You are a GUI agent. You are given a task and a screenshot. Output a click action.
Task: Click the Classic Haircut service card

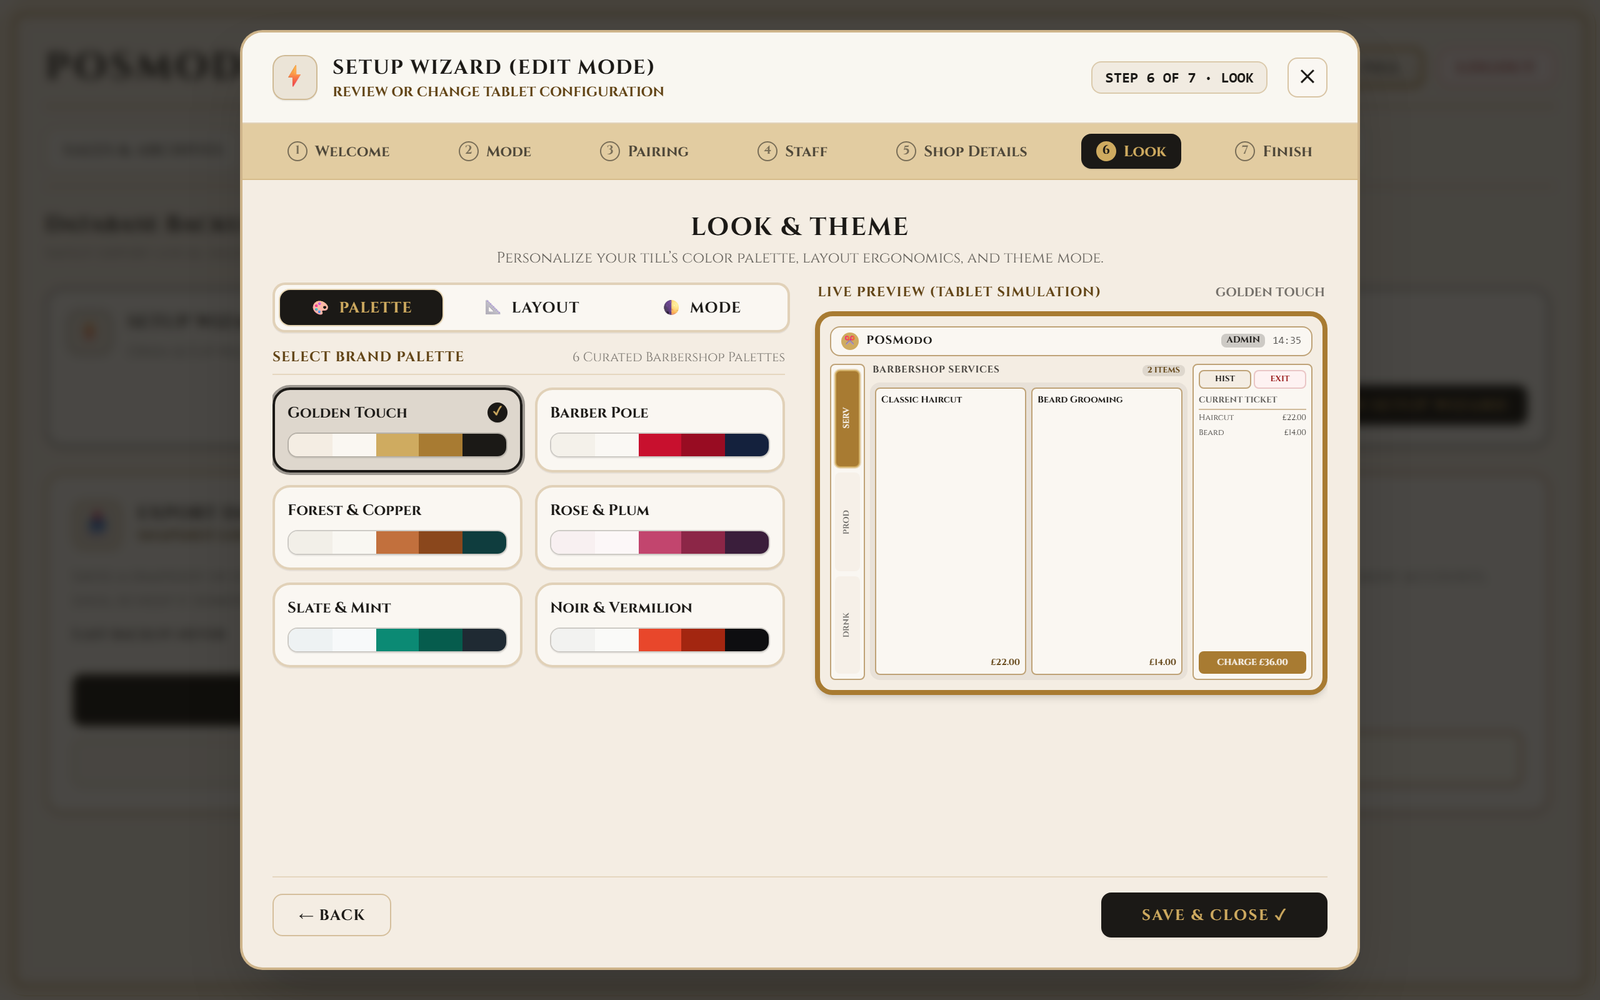coord(951,531)
